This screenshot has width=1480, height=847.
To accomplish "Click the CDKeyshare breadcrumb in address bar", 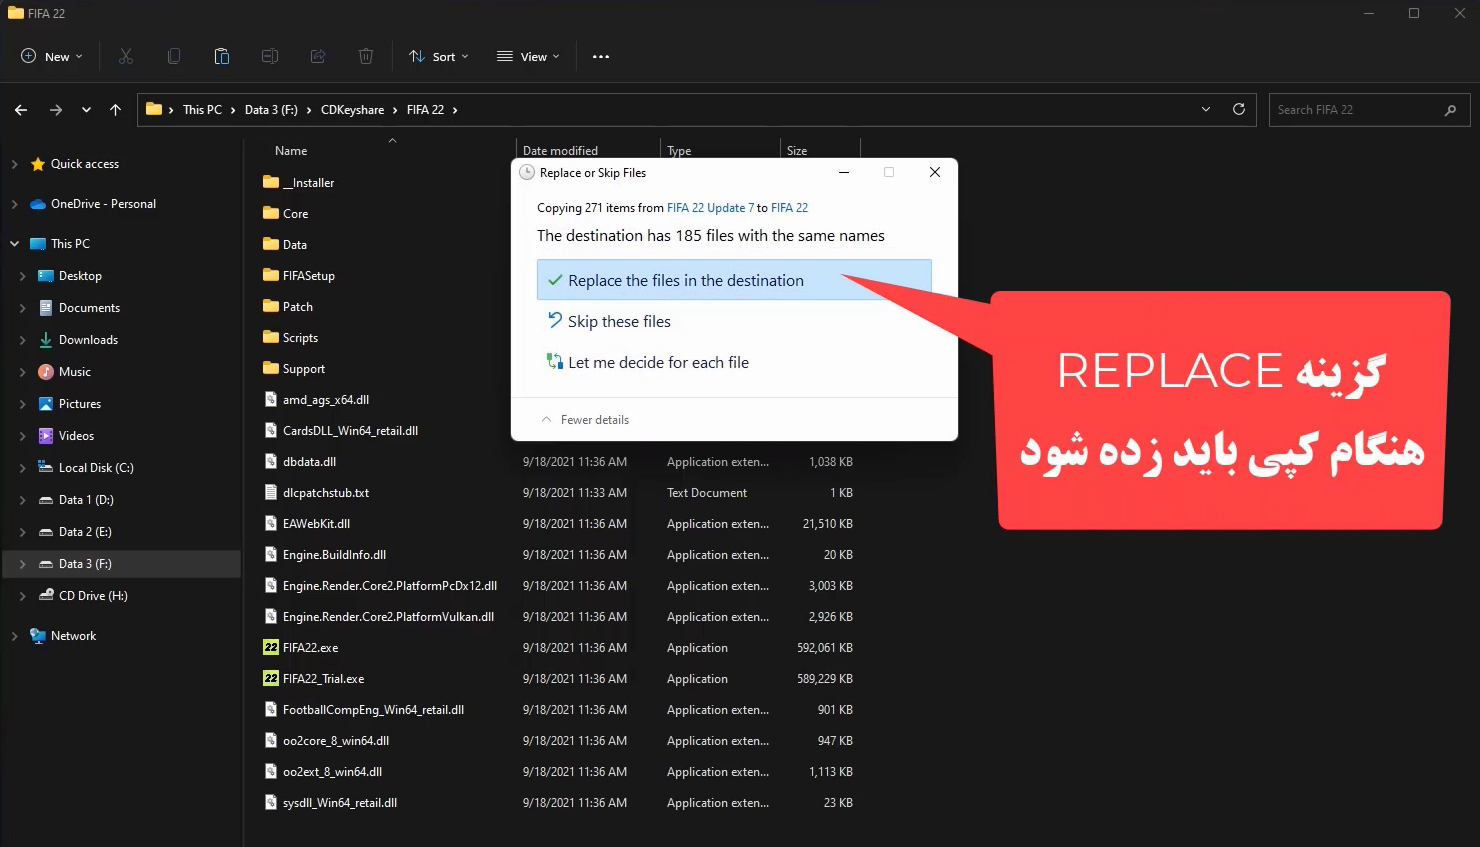I will (352, 110).
